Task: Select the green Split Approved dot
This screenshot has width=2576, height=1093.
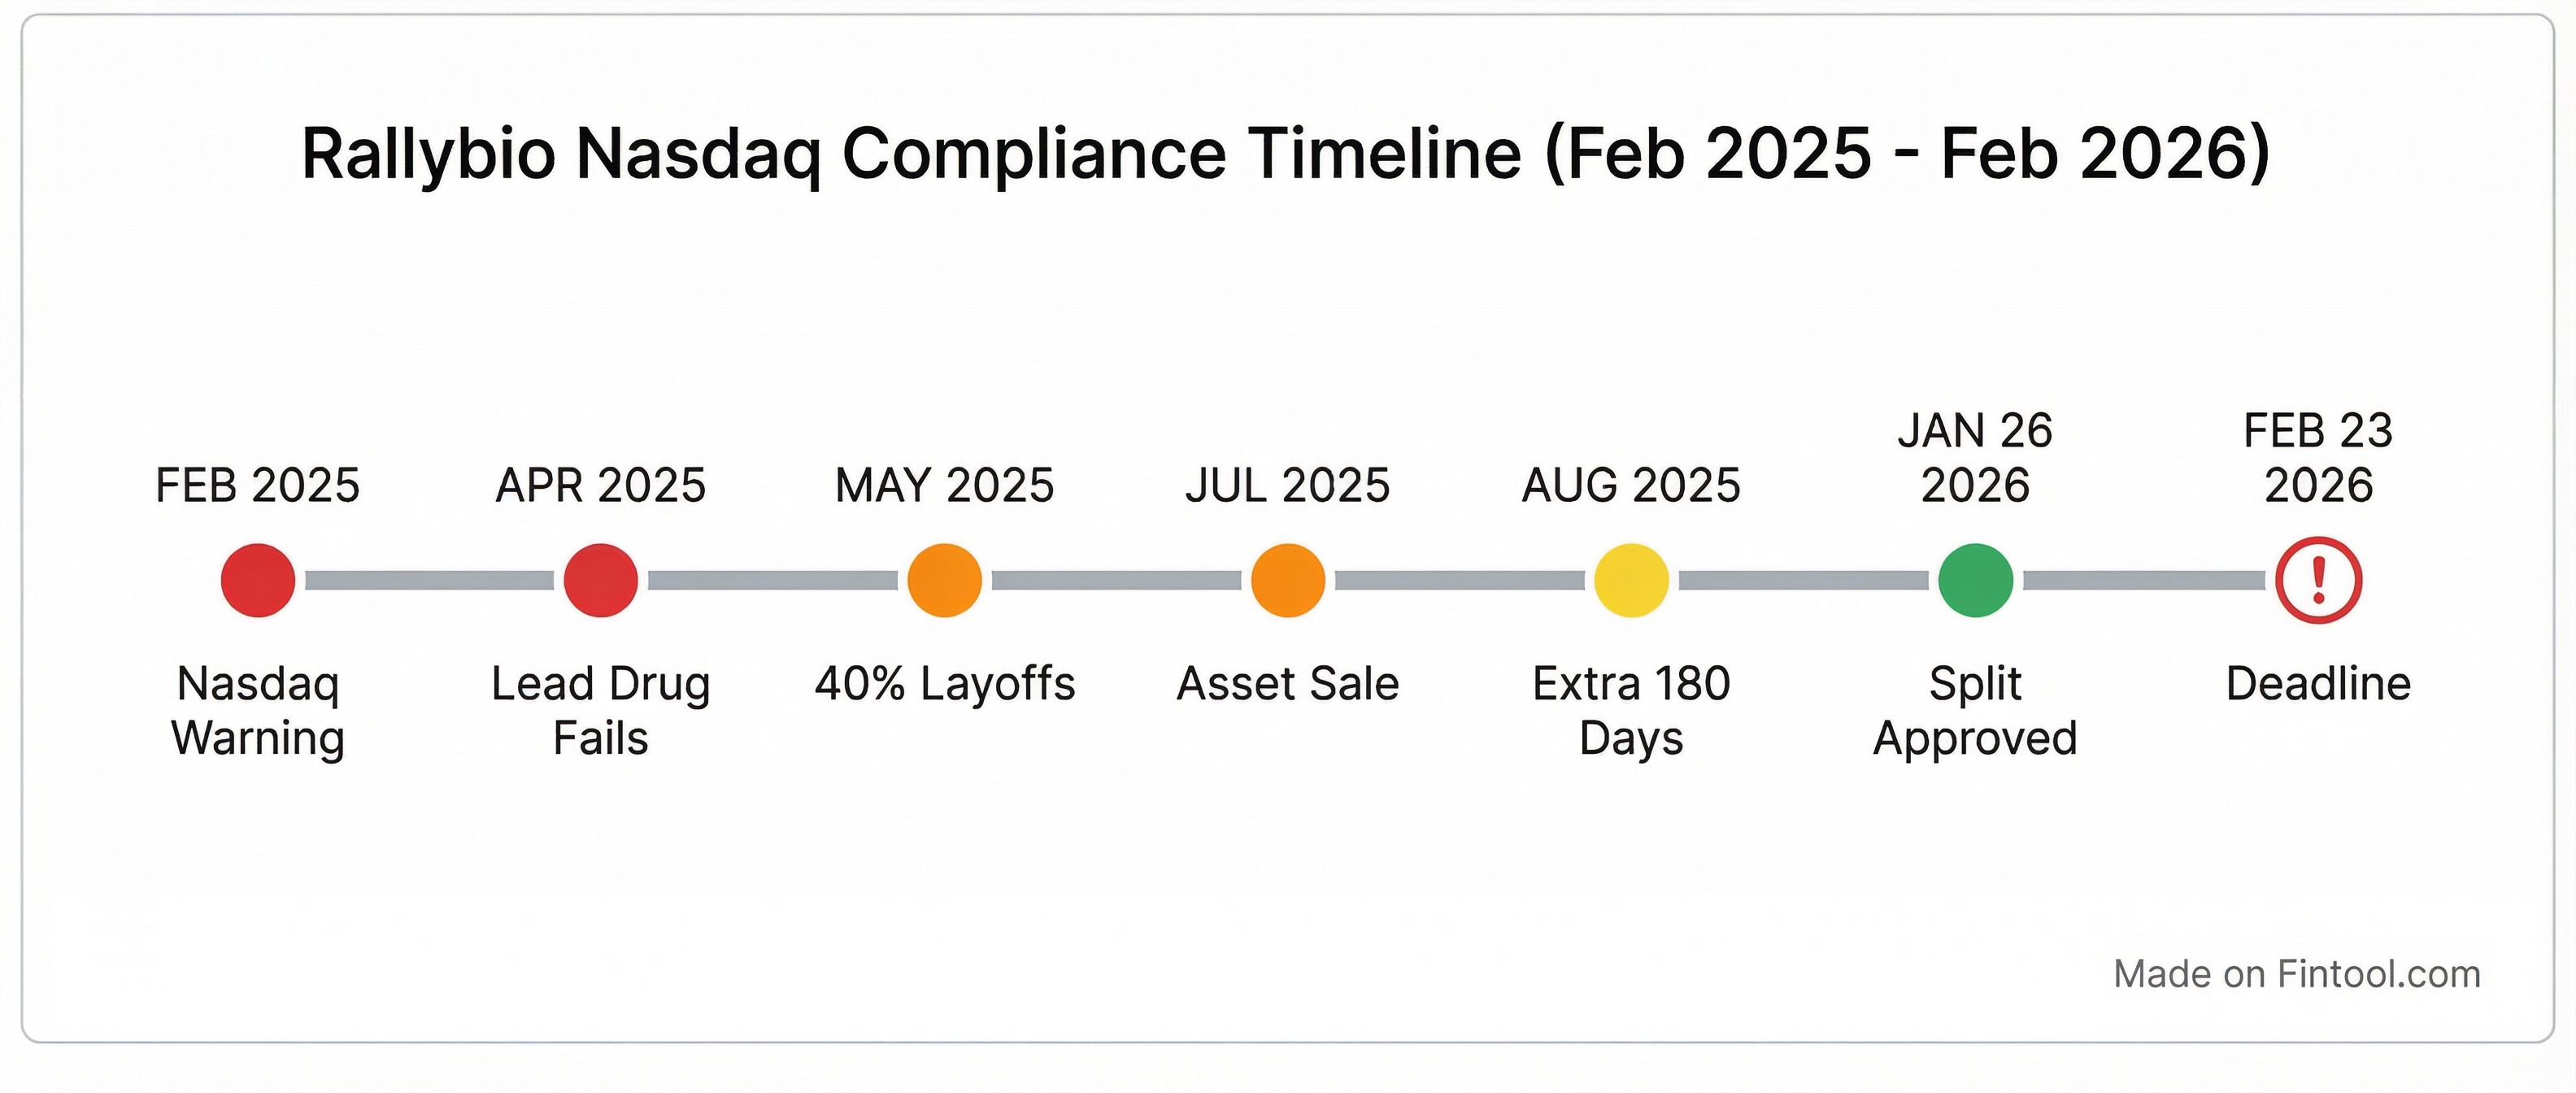Action: [1975, 581]
